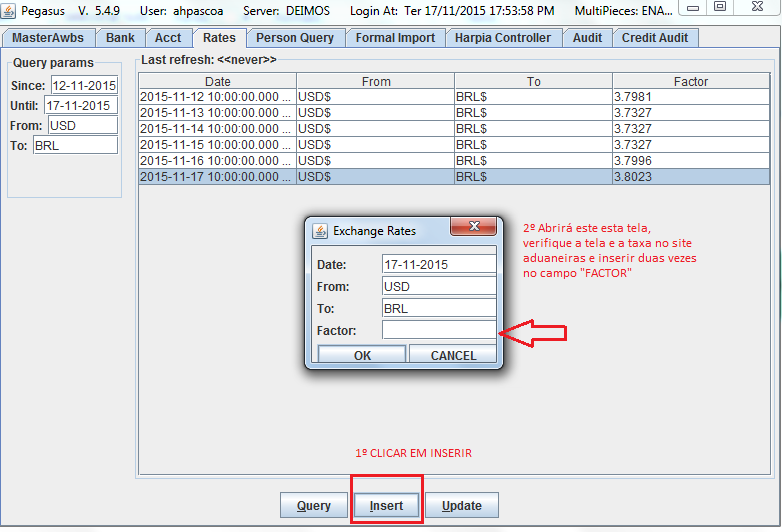
Task: Select the 2015-11-13 rate row
Action: pyautogui.click(x=454, y=113)
